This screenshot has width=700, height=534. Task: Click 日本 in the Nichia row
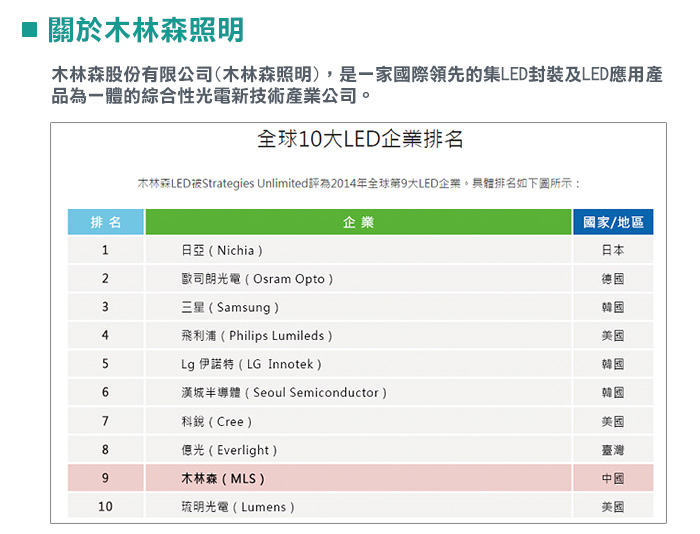click(x=613, y=250)
